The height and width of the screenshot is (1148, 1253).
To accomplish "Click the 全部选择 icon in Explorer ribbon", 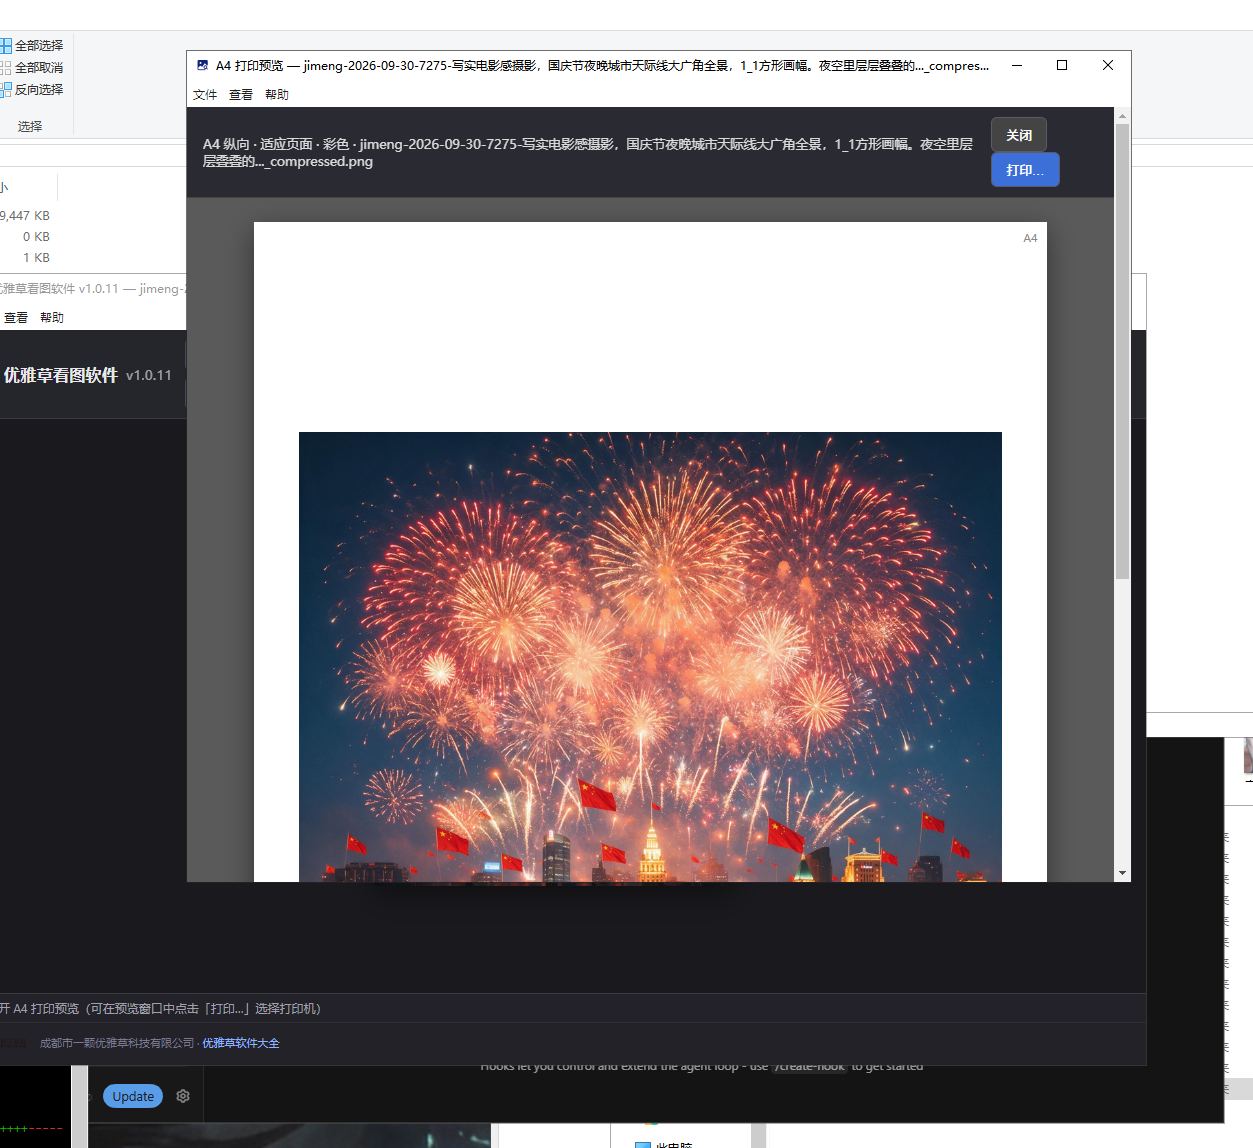I will click(6, 45).
